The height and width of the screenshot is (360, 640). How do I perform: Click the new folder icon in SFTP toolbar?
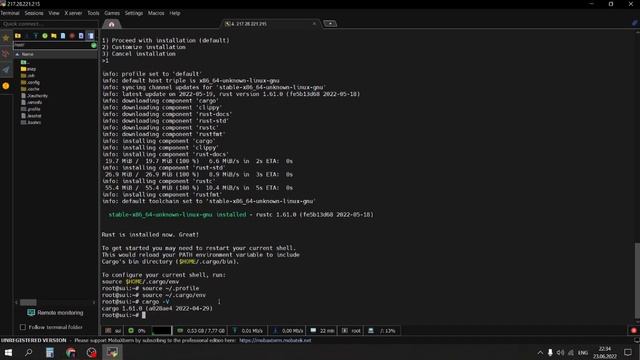pyautogui.click(x=54, y=36)
